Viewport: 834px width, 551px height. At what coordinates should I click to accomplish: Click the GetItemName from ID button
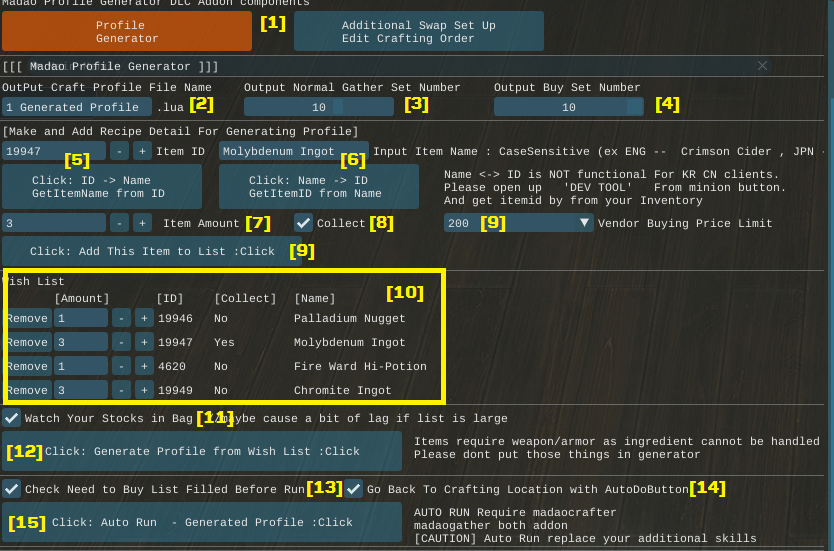[102, 187]
